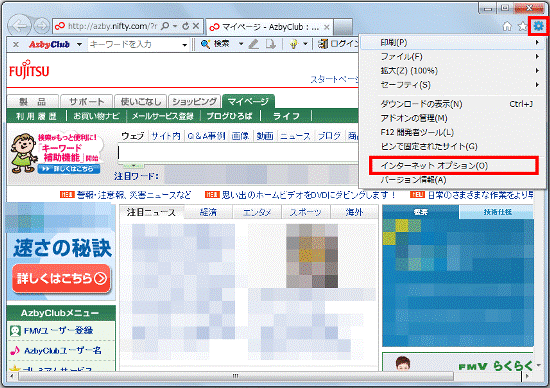Image resolution: width=550 pixels, height=388 pixels.
Task: Open a new blank tab
Action: (343, 27)
